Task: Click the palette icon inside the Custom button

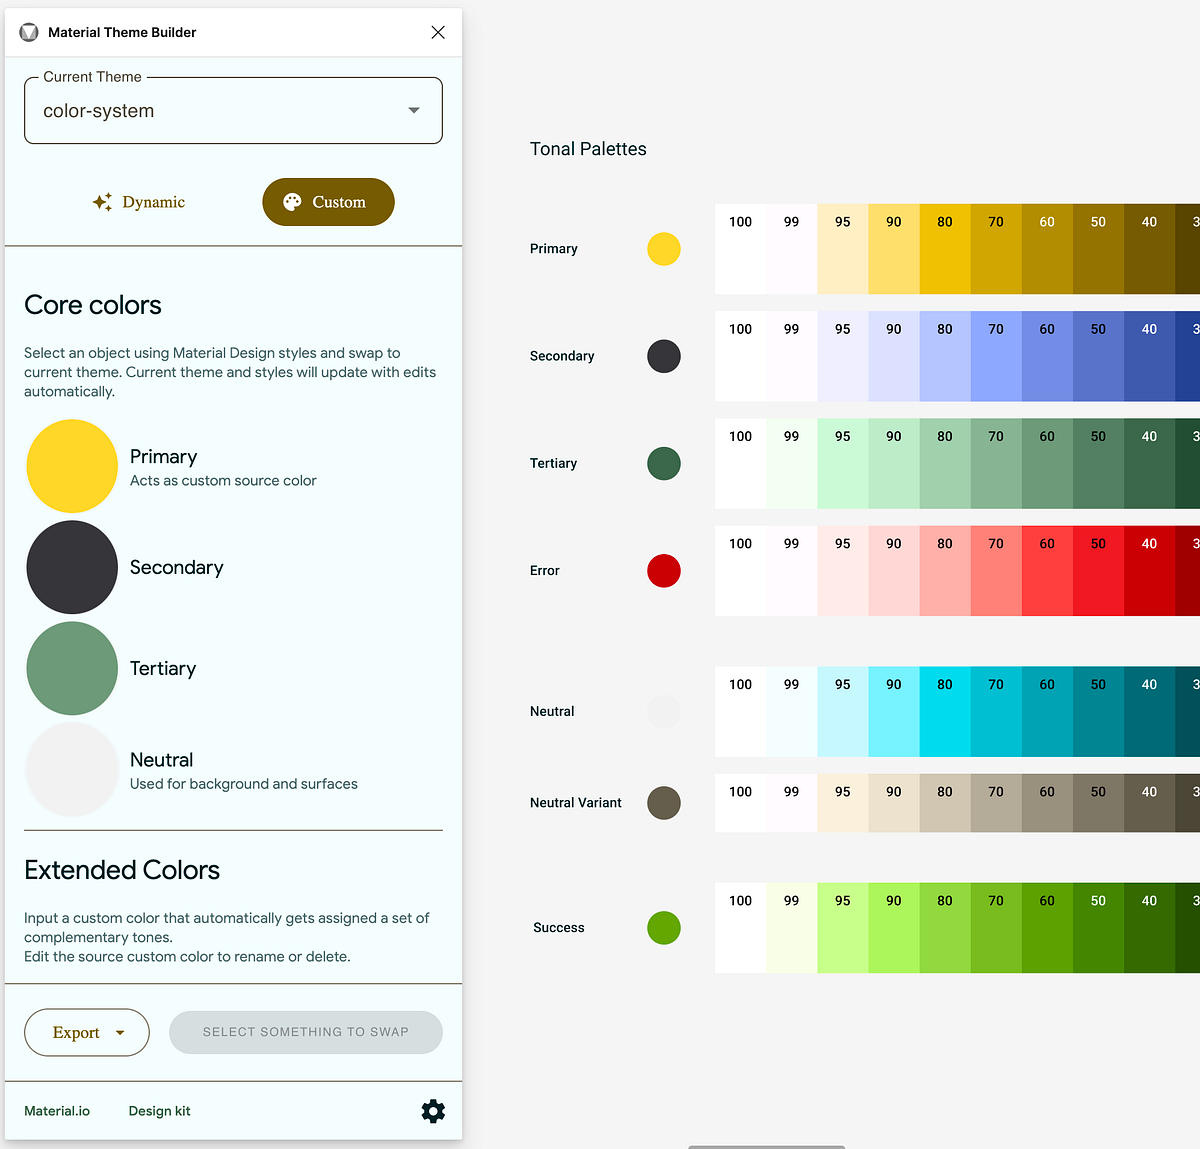Action: click(292, 201)
